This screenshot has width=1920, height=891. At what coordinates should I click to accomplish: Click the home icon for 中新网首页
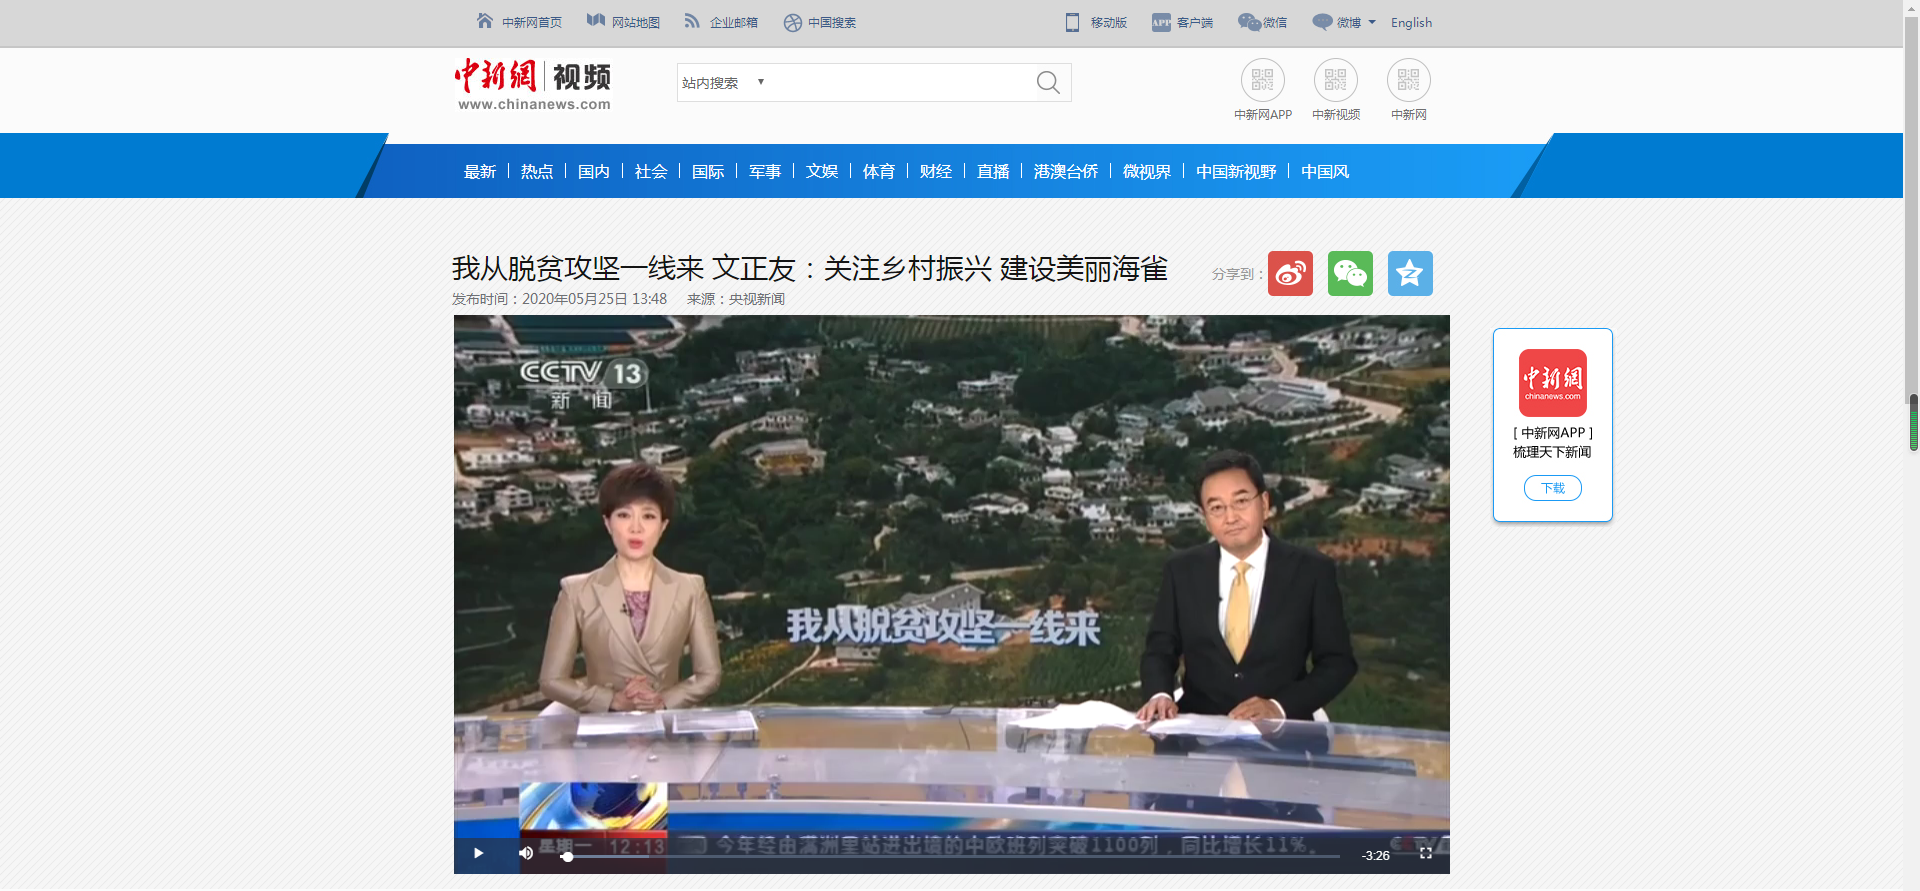tap(485, 21)
